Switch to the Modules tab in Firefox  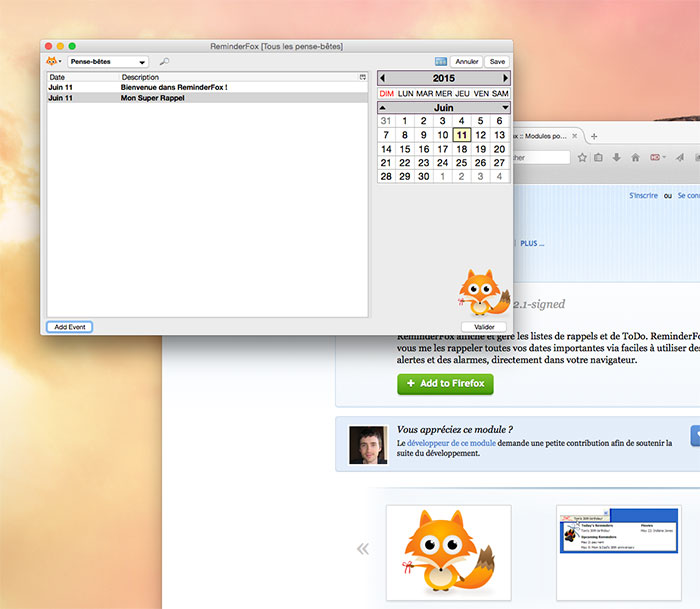click(541, 136)
